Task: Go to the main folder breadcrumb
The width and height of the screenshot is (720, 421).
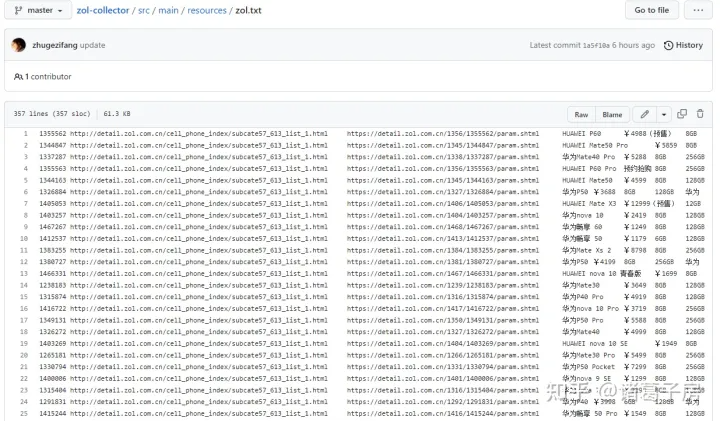Action: (x=168, y=10)
